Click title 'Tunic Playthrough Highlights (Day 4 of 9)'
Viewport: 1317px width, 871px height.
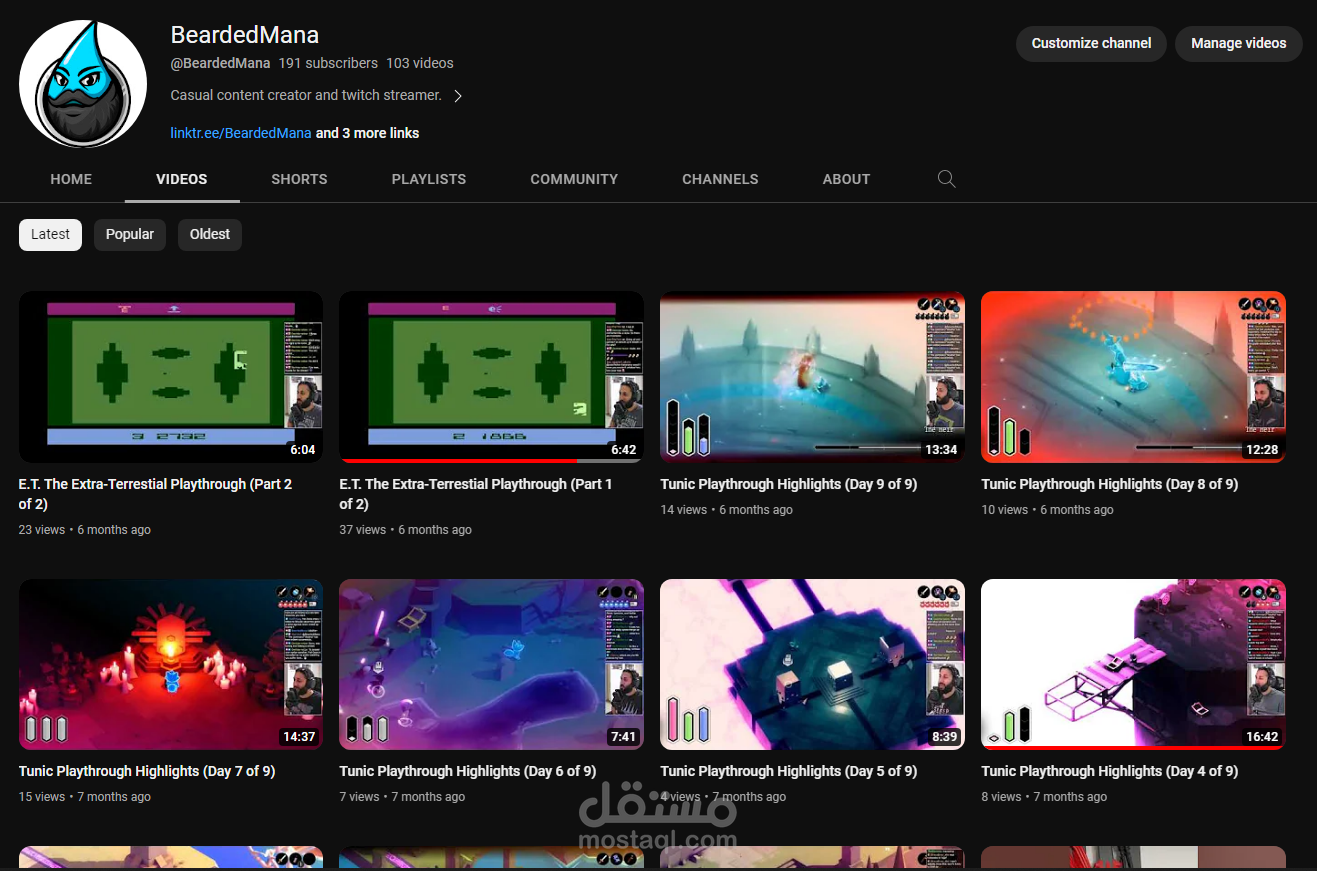[x=1109, y=771]
